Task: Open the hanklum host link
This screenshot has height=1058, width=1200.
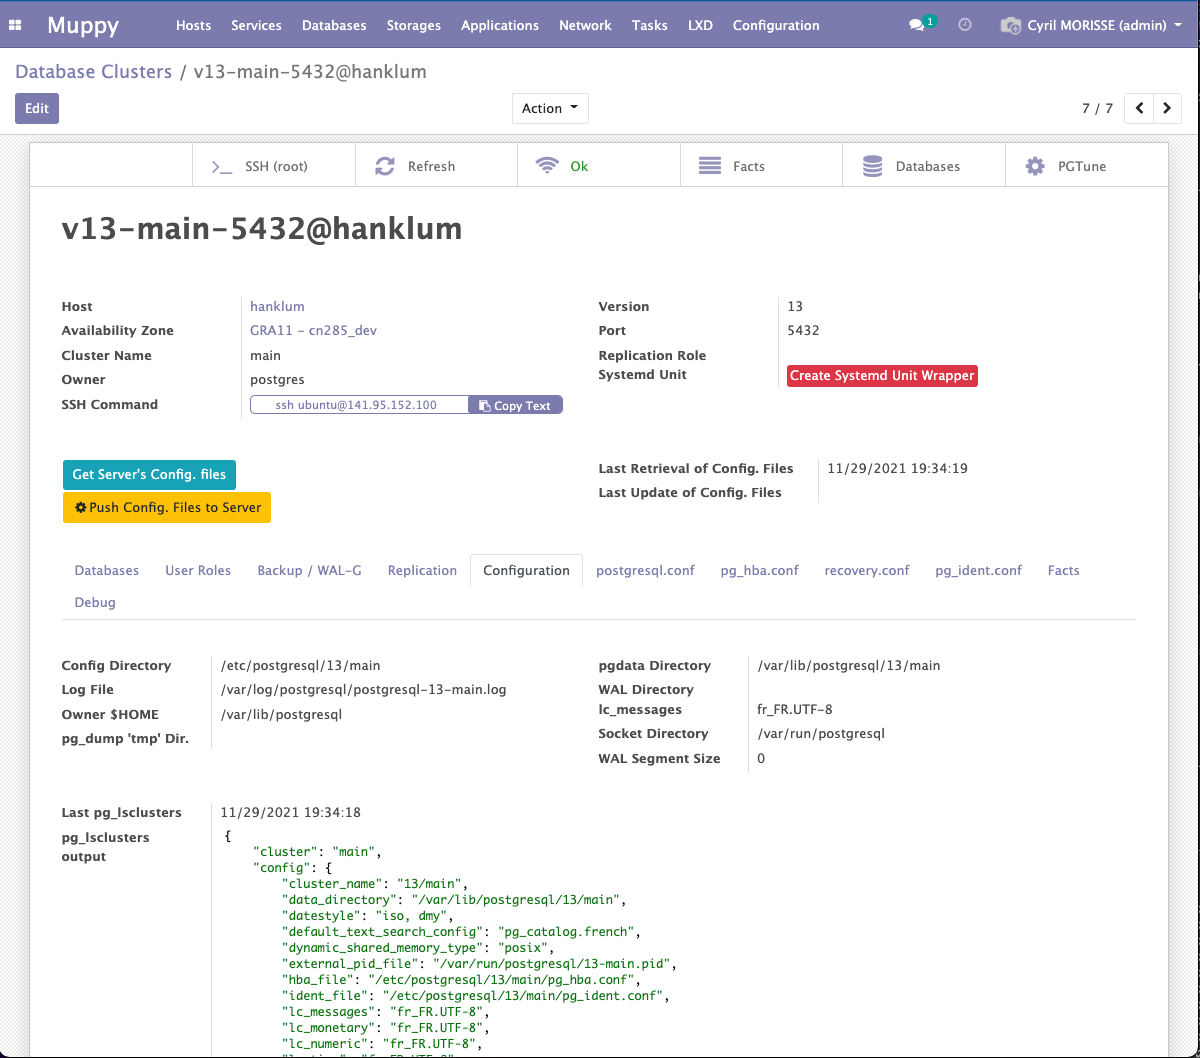Action: [x=277, y=307]
